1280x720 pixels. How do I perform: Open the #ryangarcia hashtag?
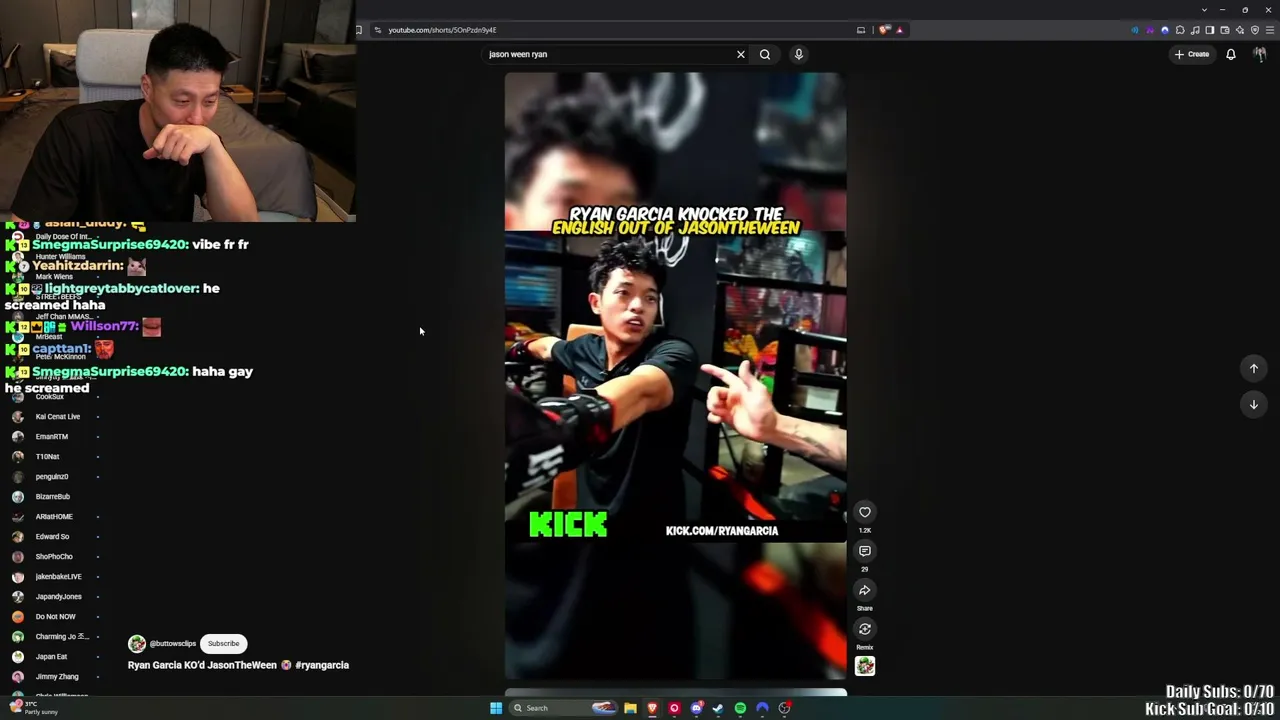322,665
